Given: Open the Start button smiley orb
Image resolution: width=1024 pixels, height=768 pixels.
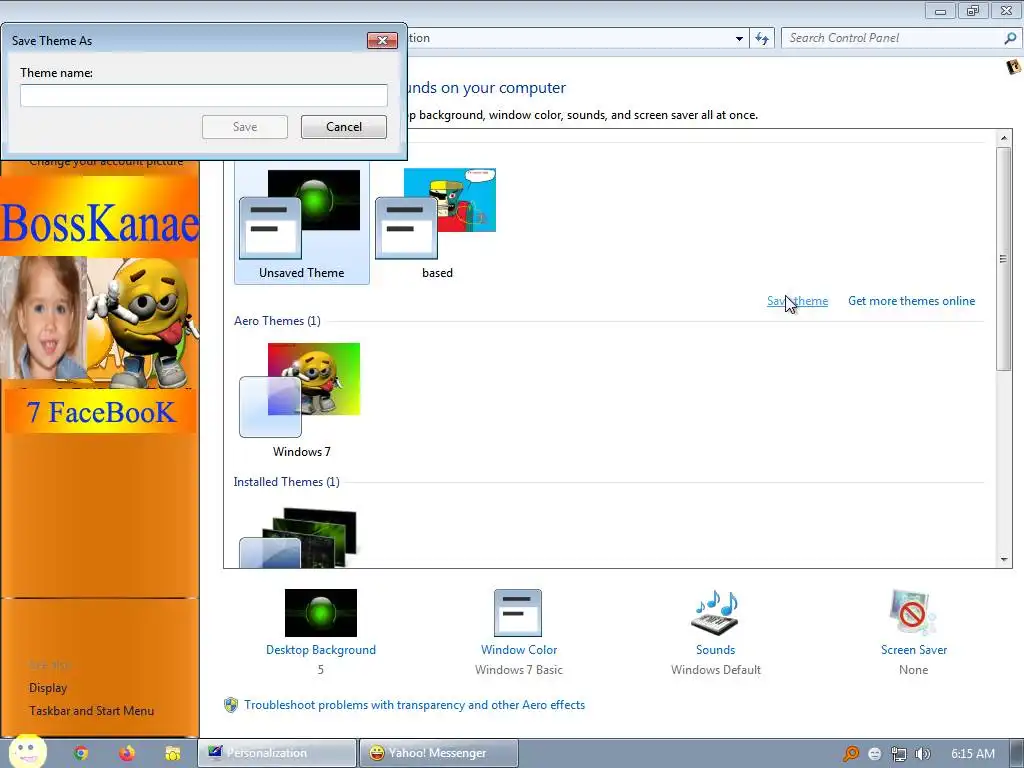Looking at the screenshot, I should (27, 752).
